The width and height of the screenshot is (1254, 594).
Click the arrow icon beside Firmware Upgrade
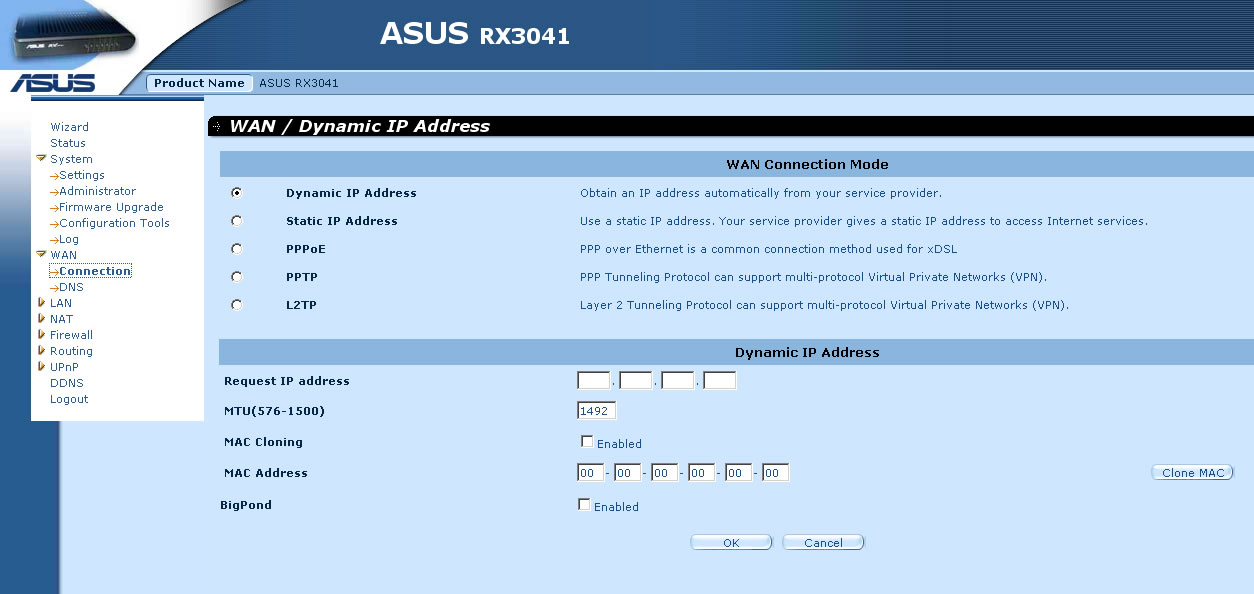[x=54, y=207]
